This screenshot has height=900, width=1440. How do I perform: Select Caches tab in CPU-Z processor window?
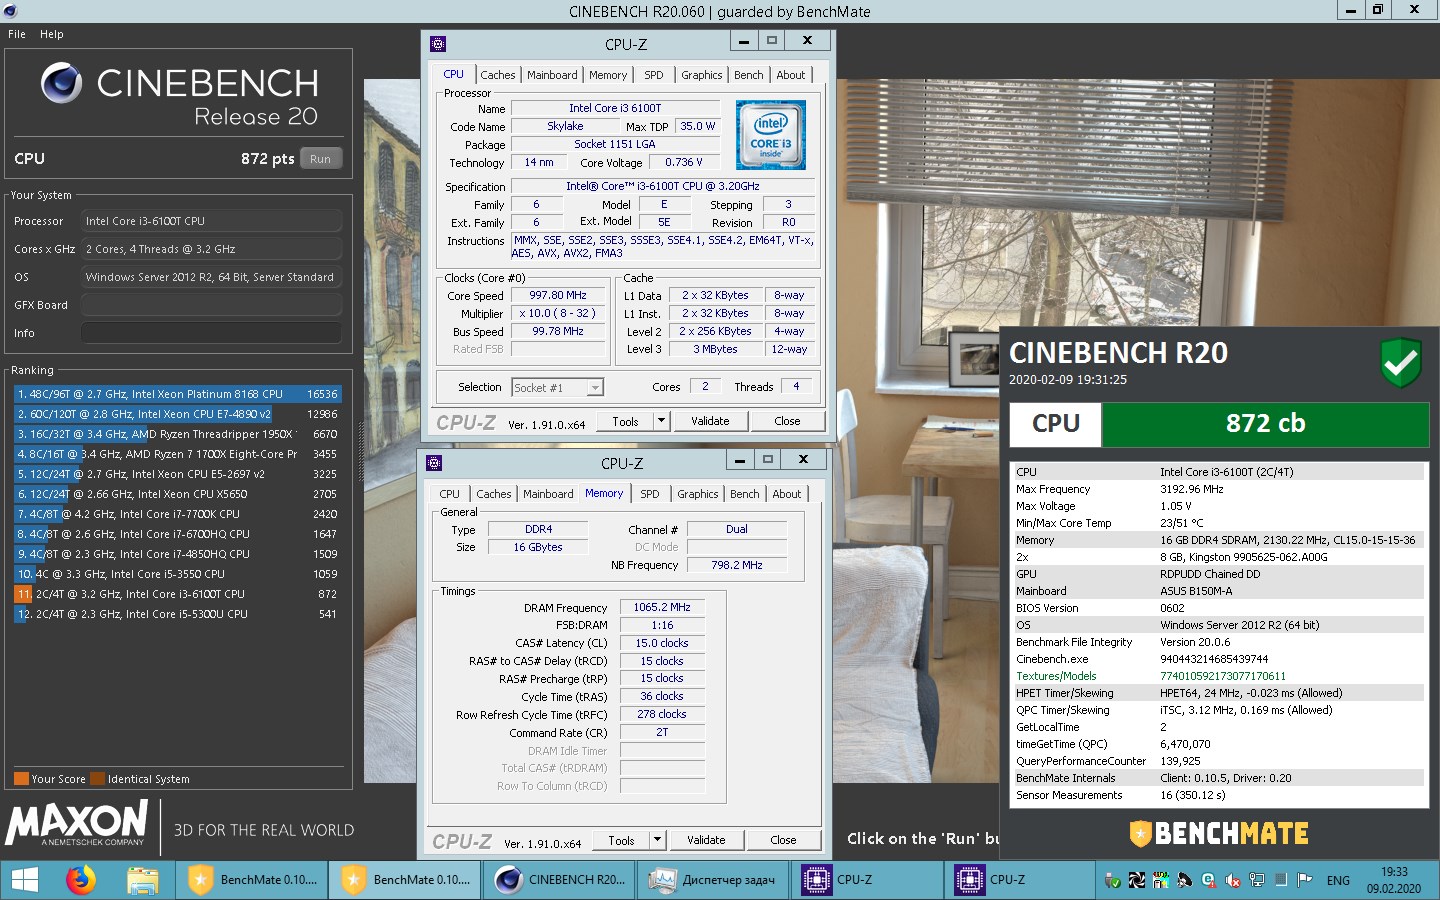pyautogui.click(x=498, y=75)
